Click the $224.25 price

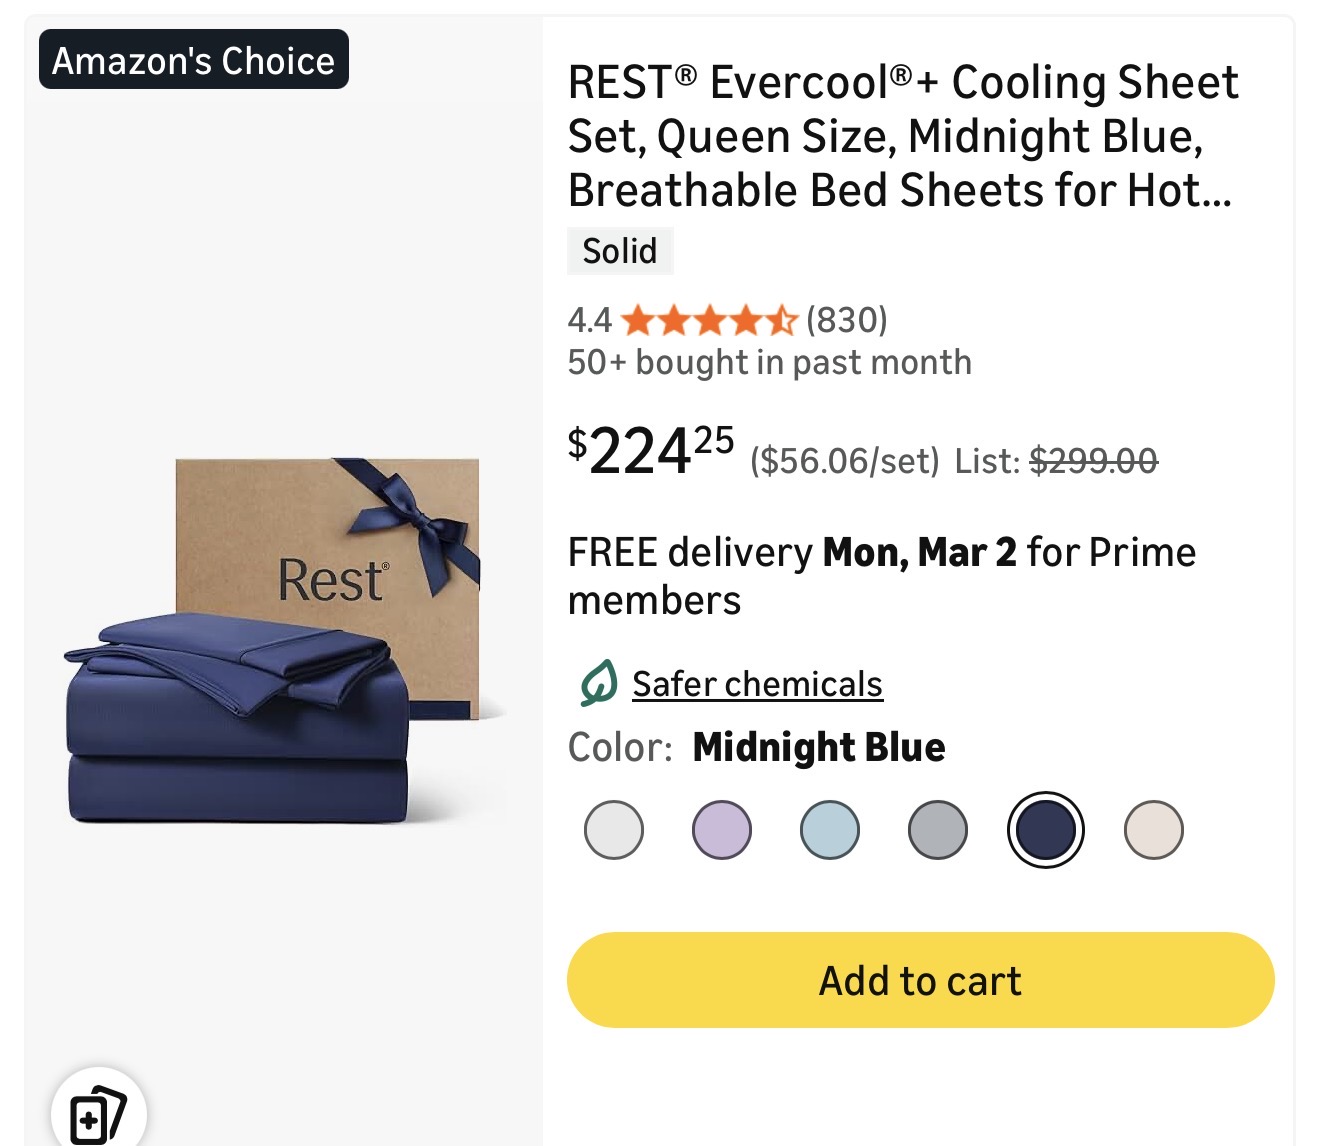(x=651, y=450)
